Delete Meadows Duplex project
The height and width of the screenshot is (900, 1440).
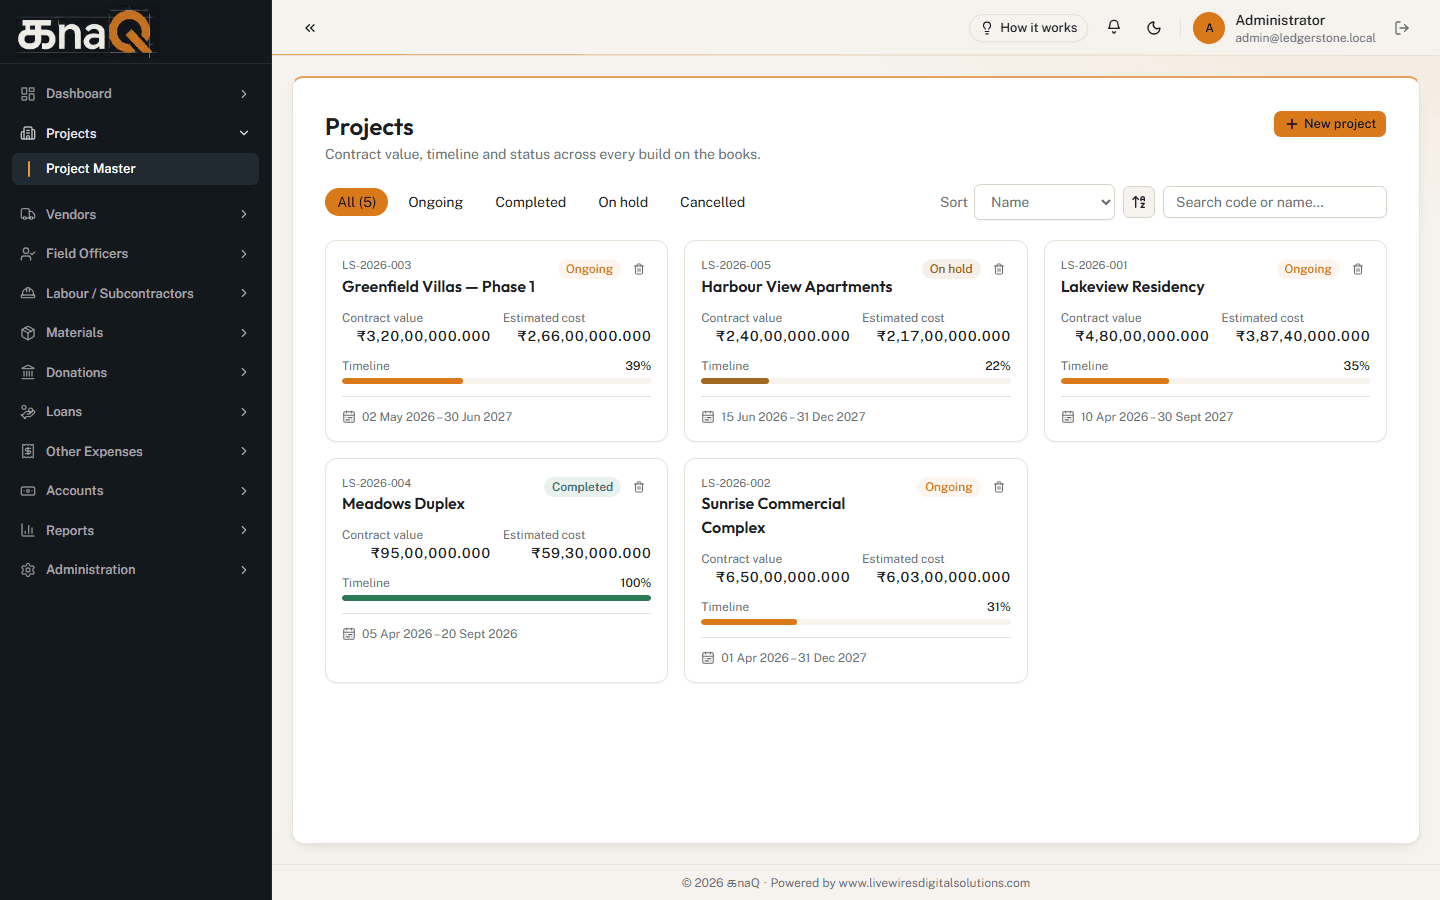pyautogui.click(x=639, y=487)
